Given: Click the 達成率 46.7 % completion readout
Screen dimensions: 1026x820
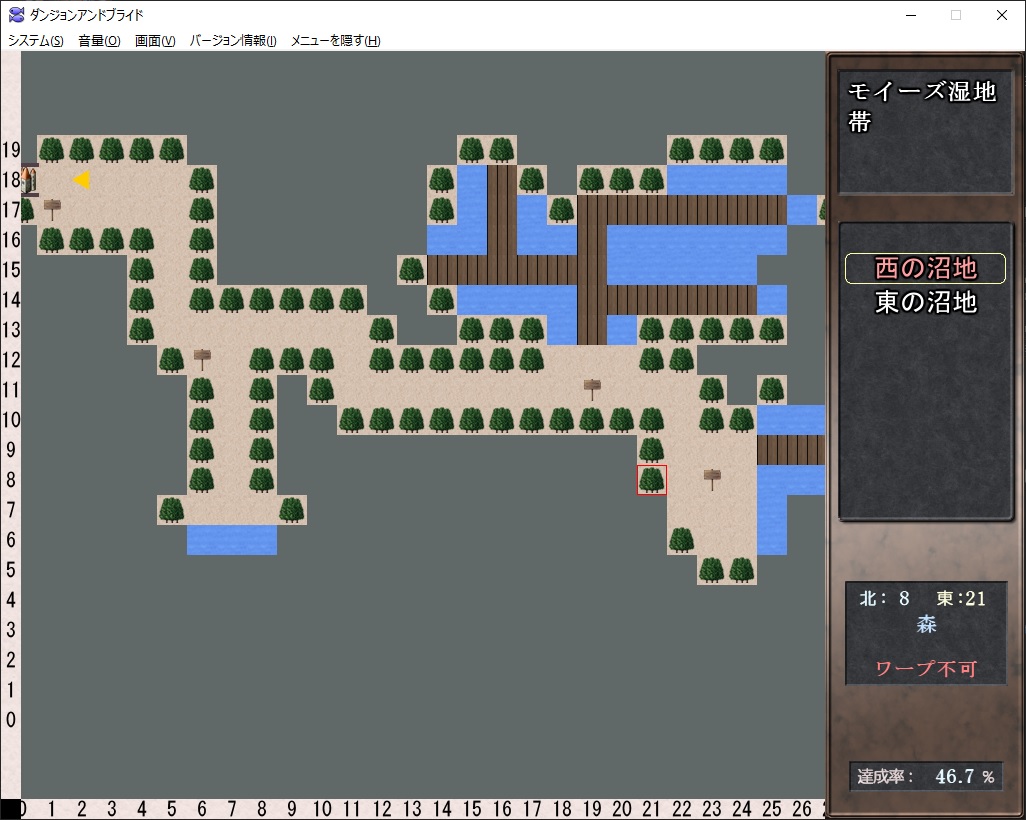Looking at the screenshot, I should 925,777.
